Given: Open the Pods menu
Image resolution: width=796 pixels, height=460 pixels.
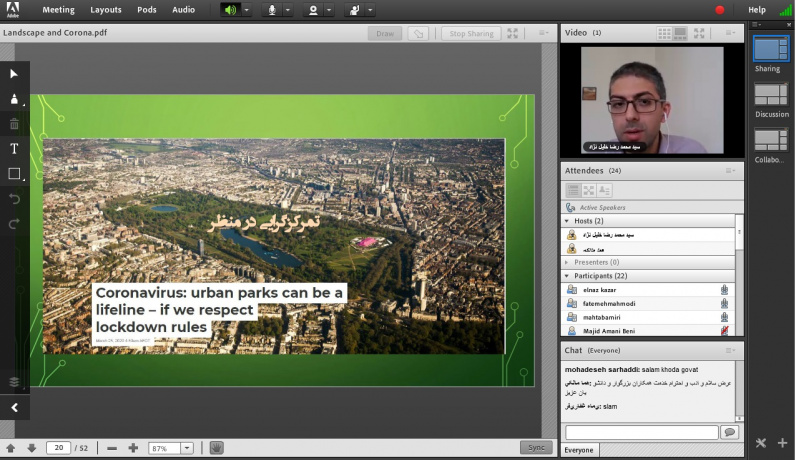Looking at the screenshot, I should pyautogui.click(x=146, y=10).
